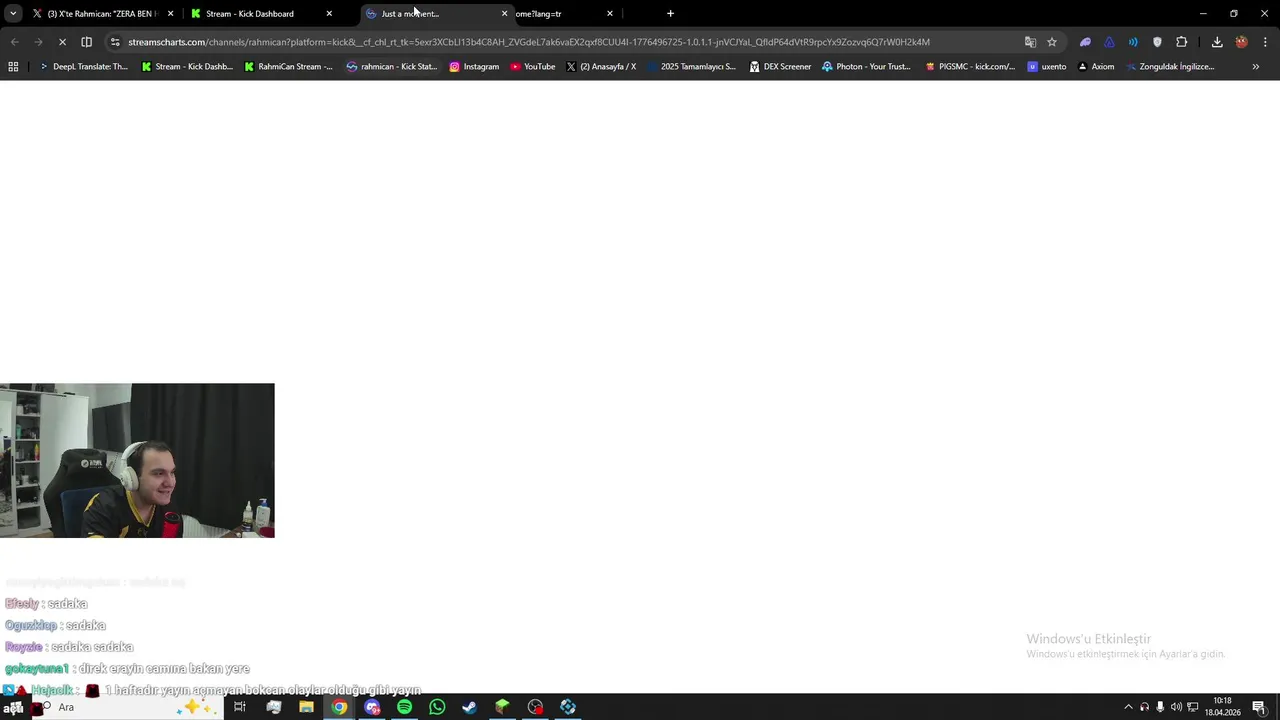The image size is (1280, 720).
Task: Open WhatsApp from the taskbar
Action: pos(437,707)
